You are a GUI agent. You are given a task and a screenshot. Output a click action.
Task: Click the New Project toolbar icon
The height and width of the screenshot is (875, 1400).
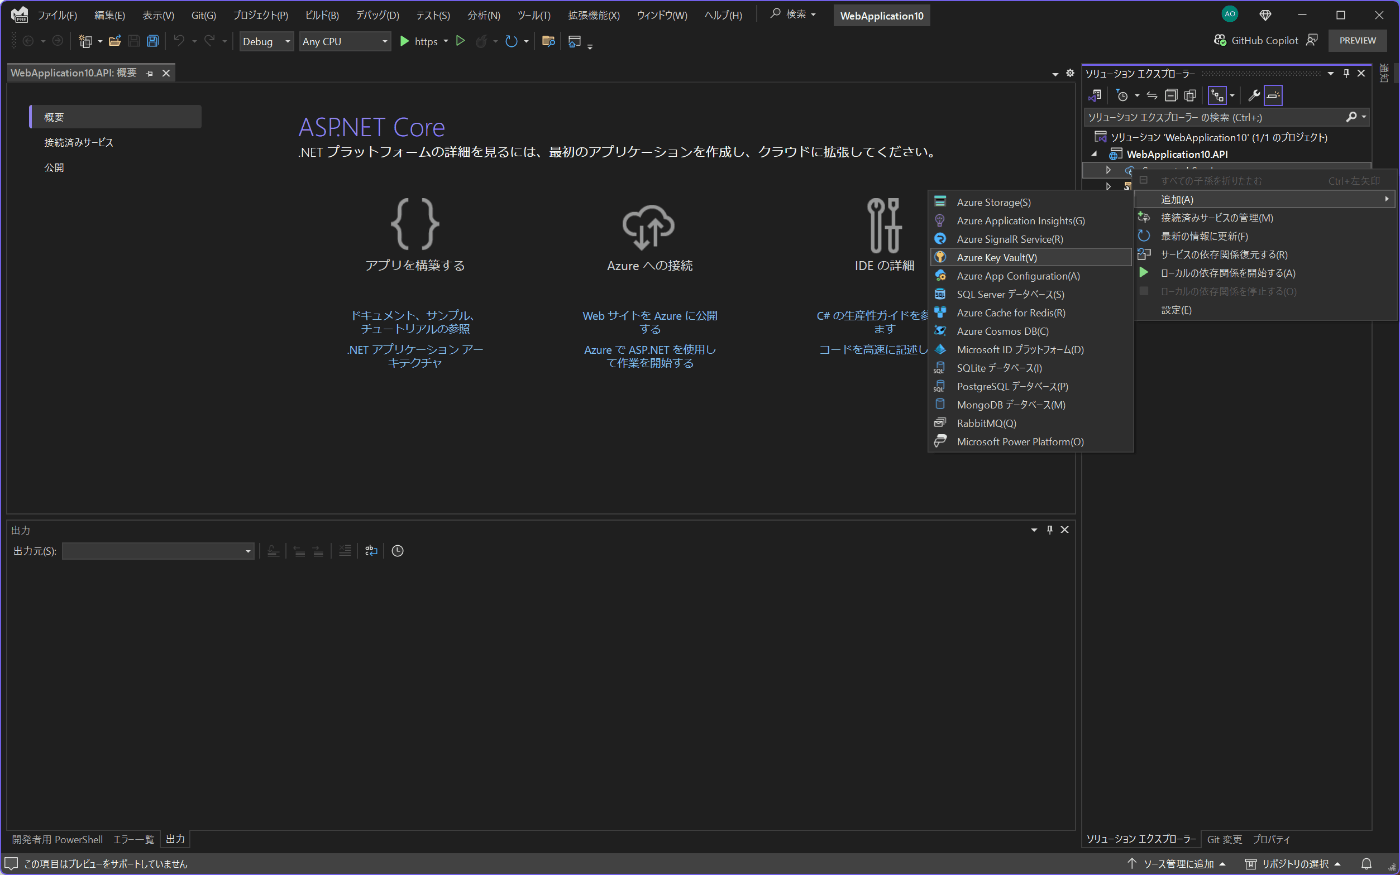[x=86, y=41]
